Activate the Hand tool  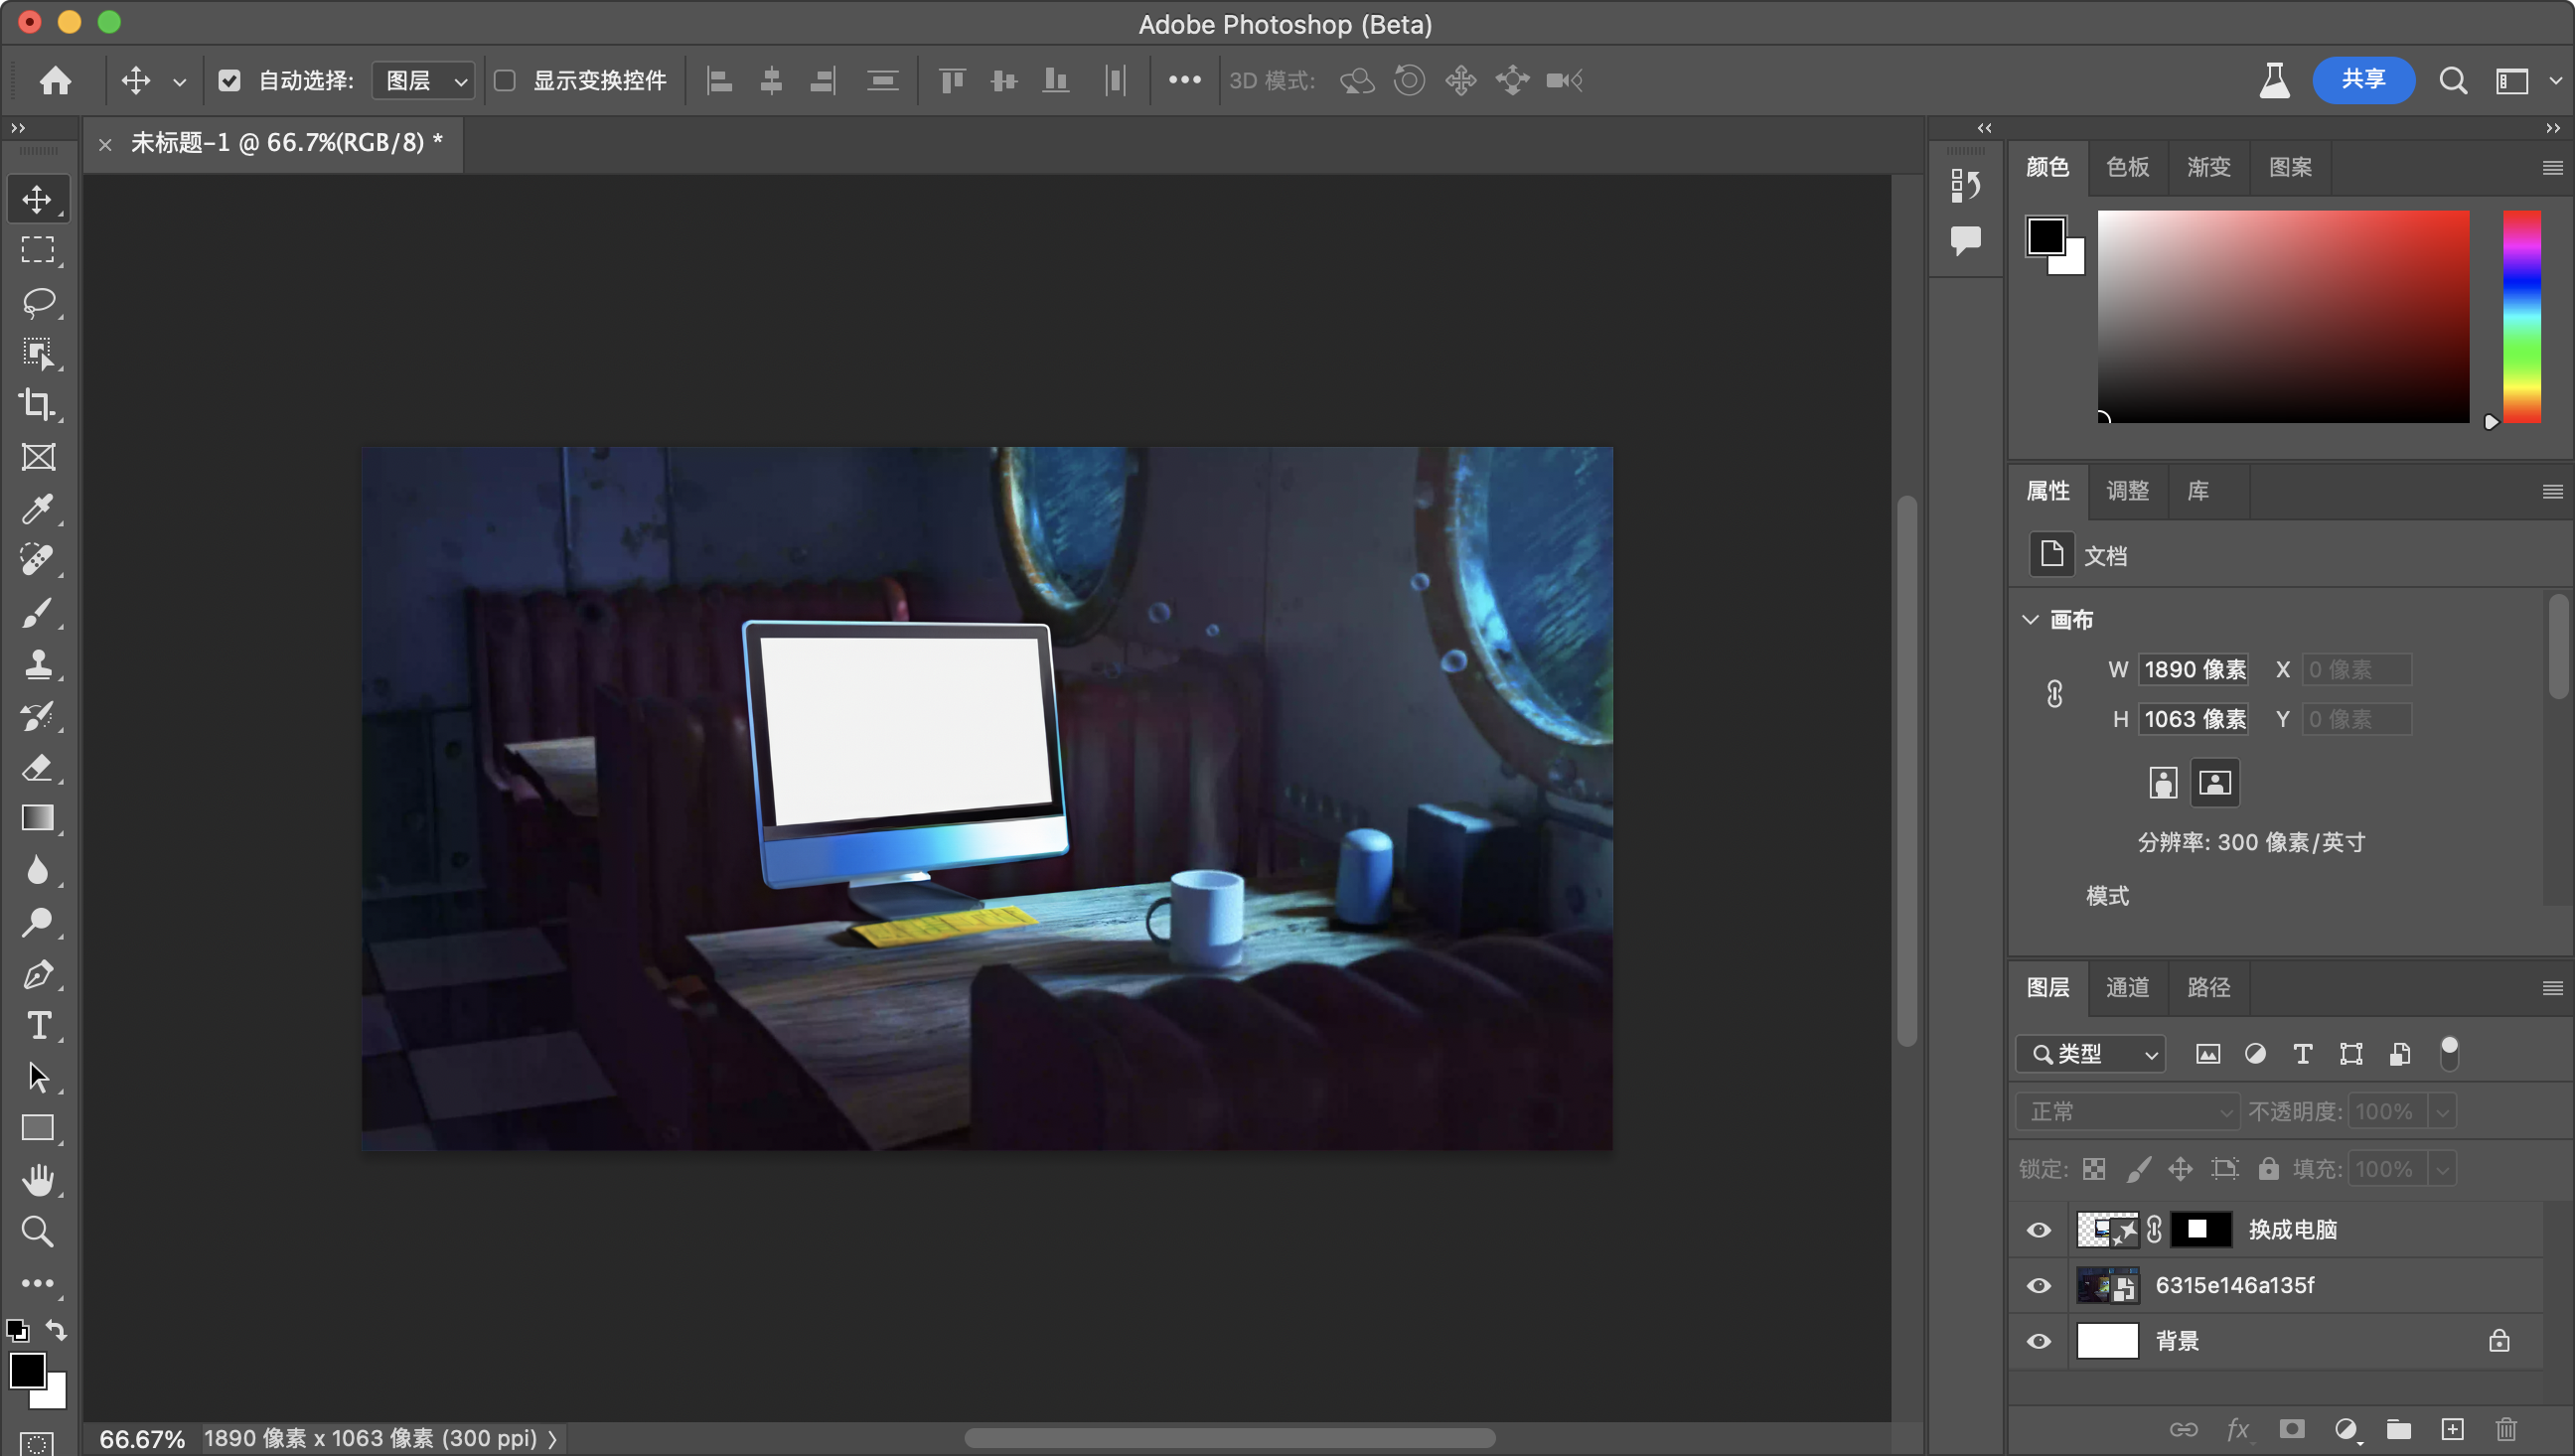point(38,1180)
